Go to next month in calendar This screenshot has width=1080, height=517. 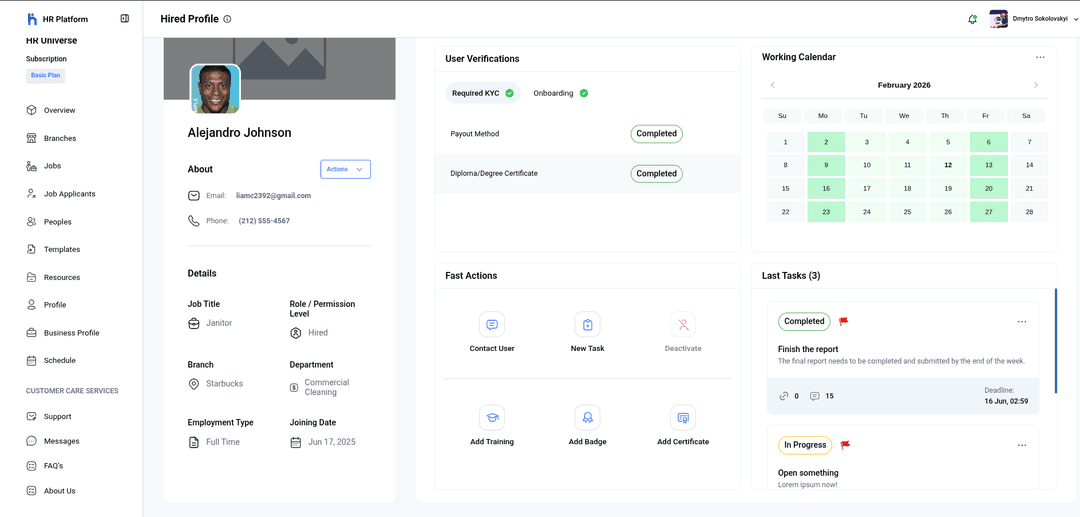(x=1035, y=85)
